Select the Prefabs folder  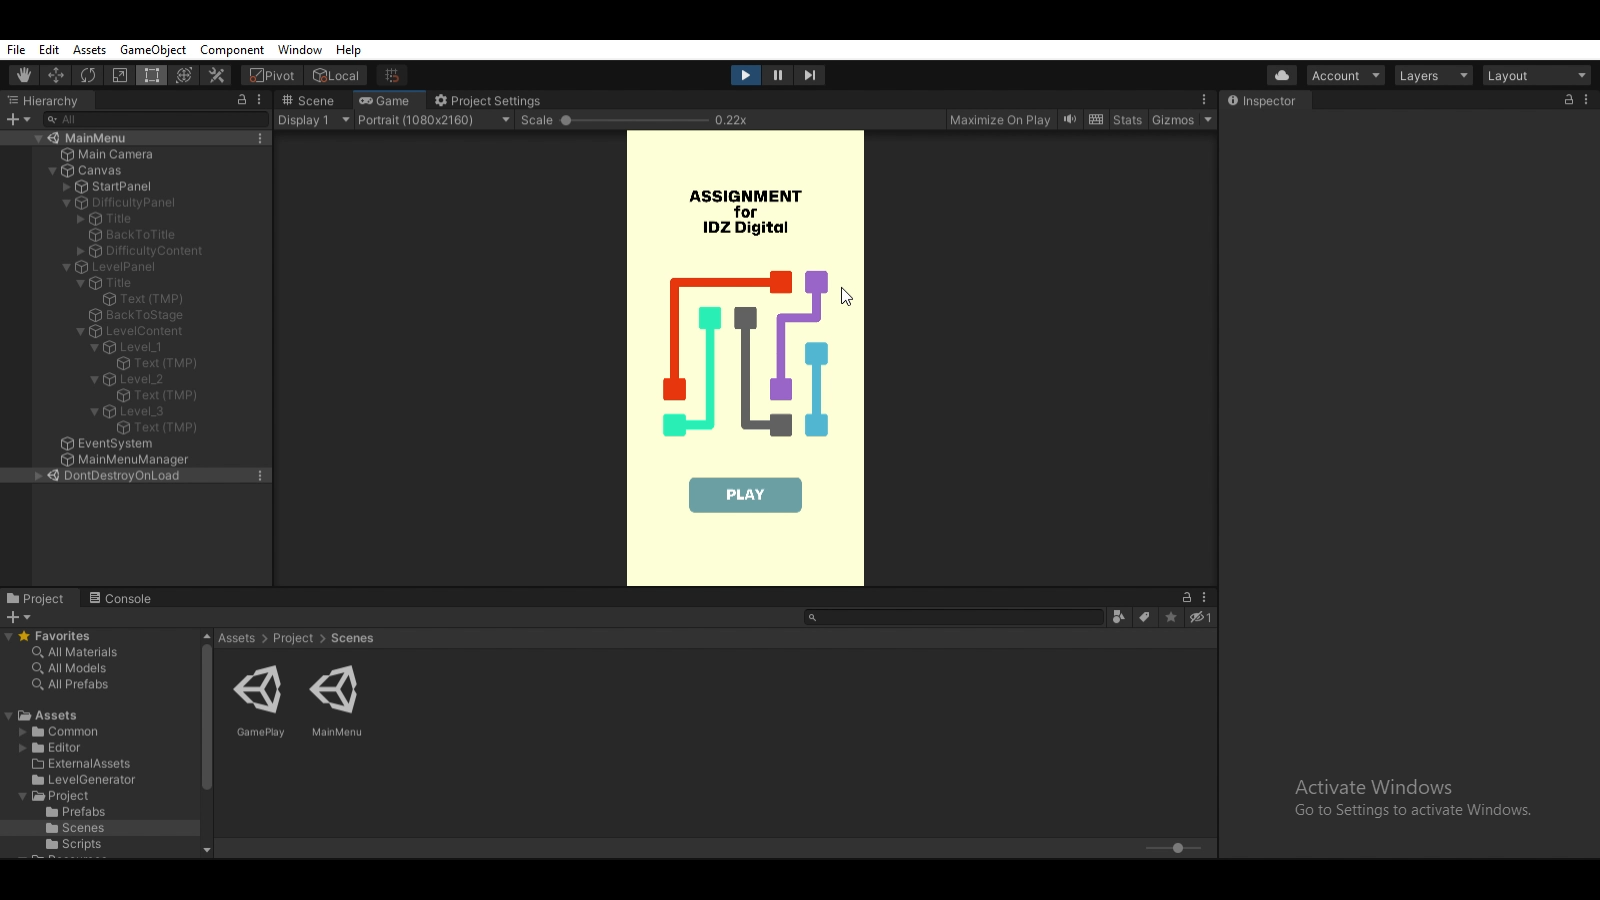[83, 812]
